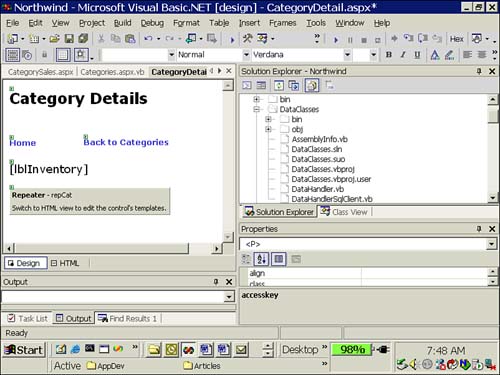The image size is (500, 375).
Task: Switch to the Categories.aspx.vb tab
Action: point(112,72)
